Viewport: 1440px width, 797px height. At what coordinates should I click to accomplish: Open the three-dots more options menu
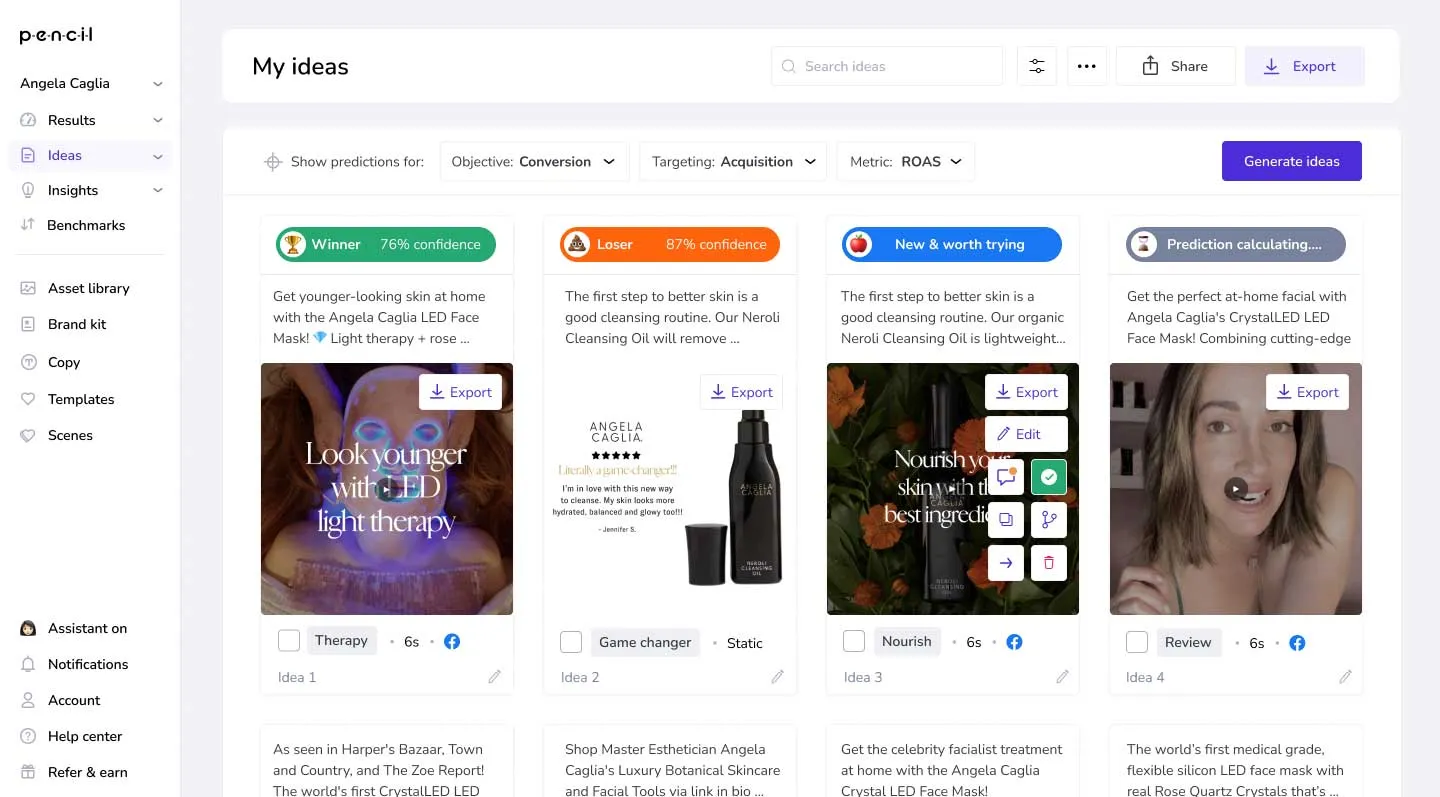(x=1087, y=66)
